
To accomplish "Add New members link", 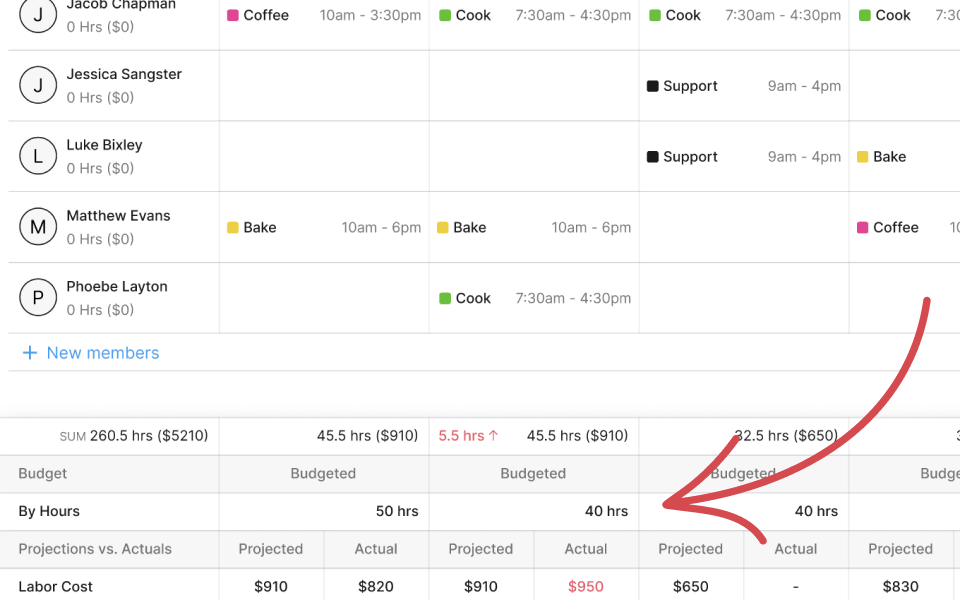I will tap(102, 353).
